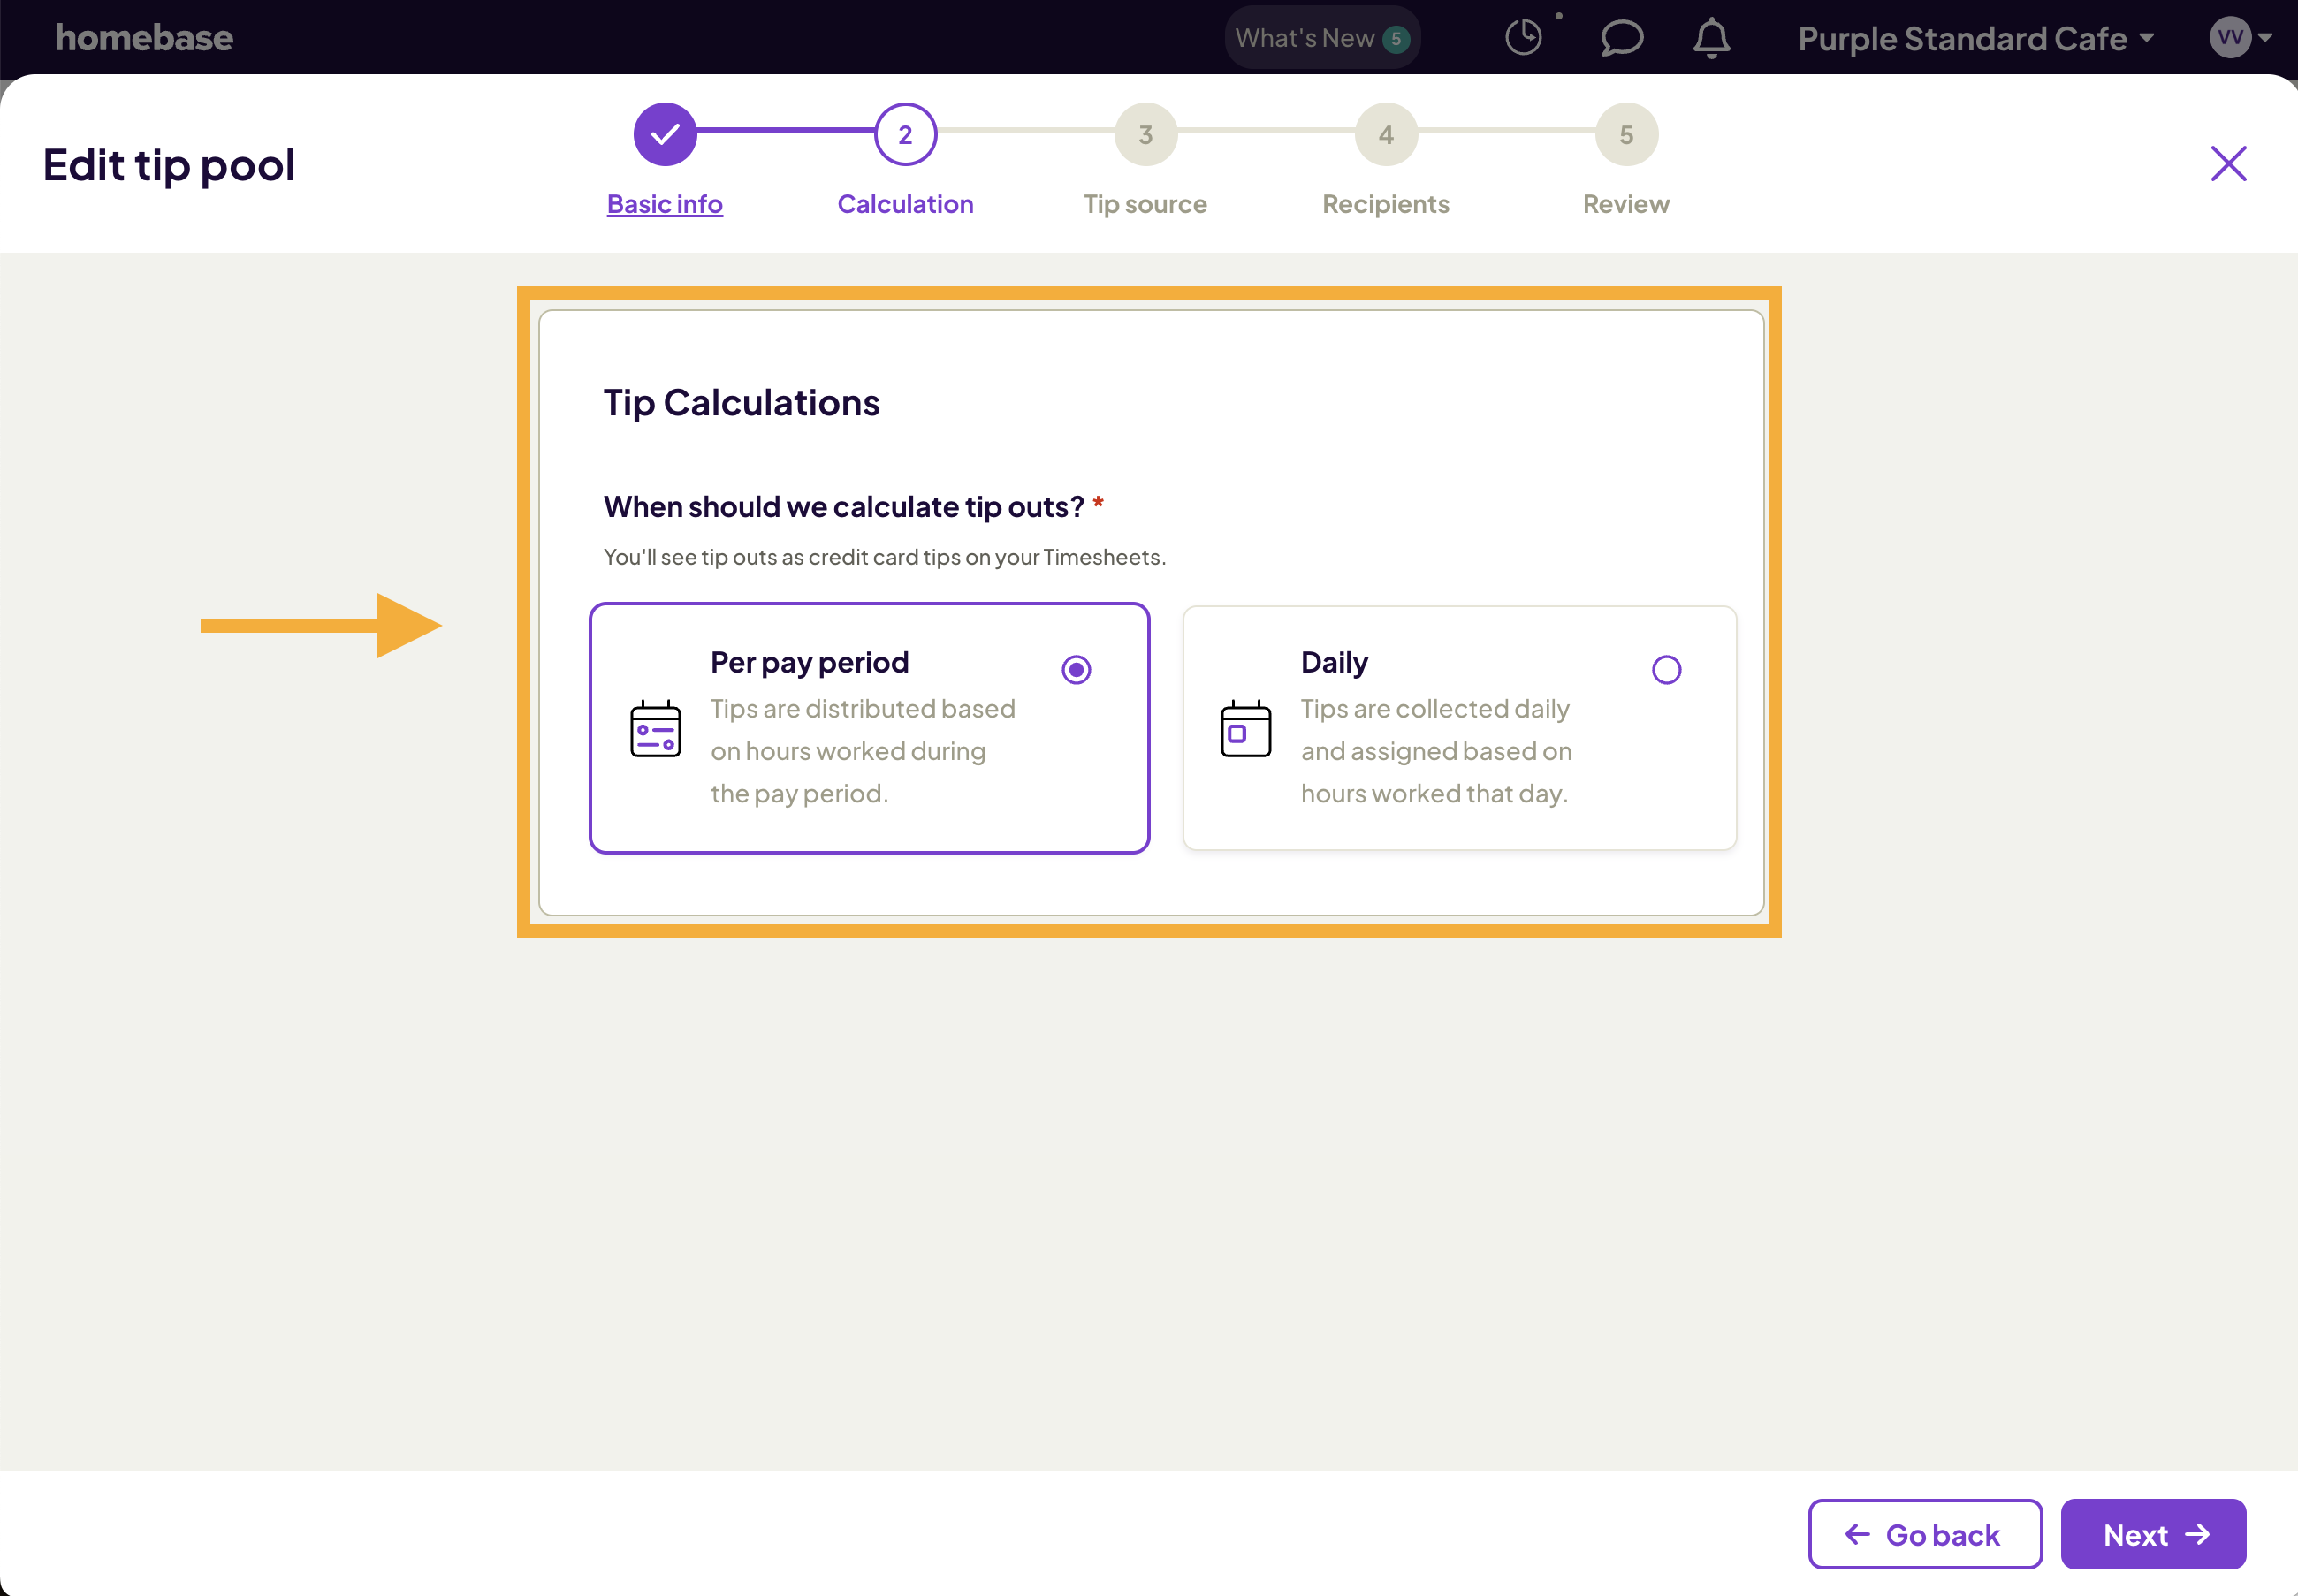Go to the Basic info step
The width and height of the screenshot is (2298, 1596).
(663, 203)
